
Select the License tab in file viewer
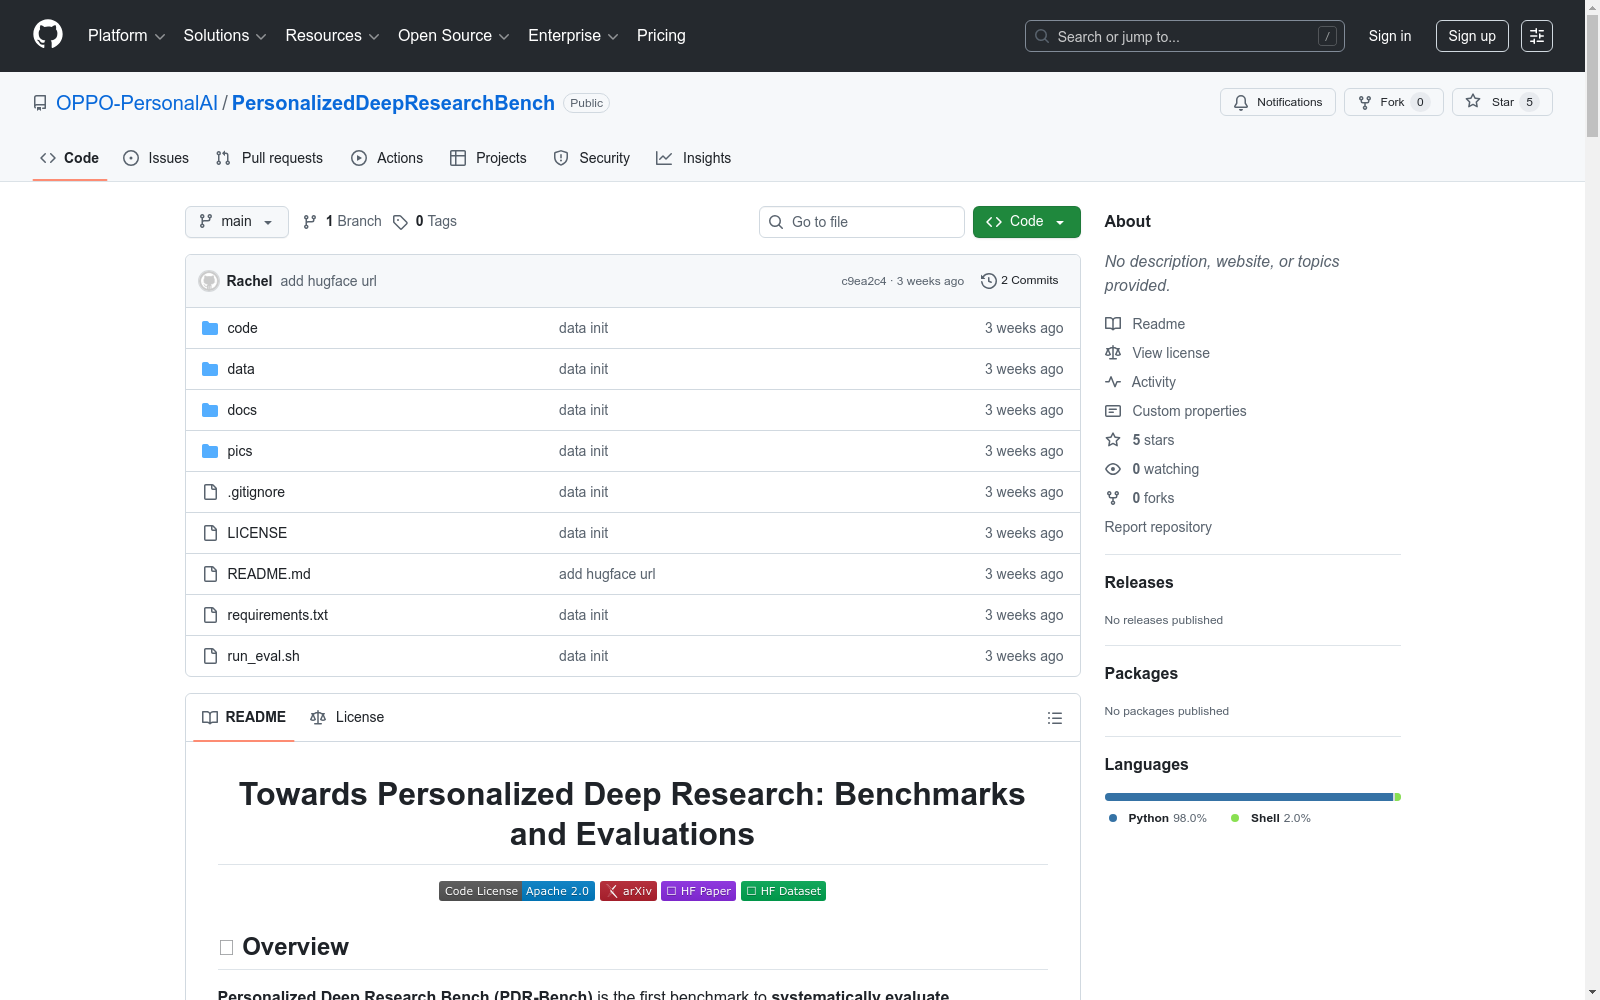347,717
